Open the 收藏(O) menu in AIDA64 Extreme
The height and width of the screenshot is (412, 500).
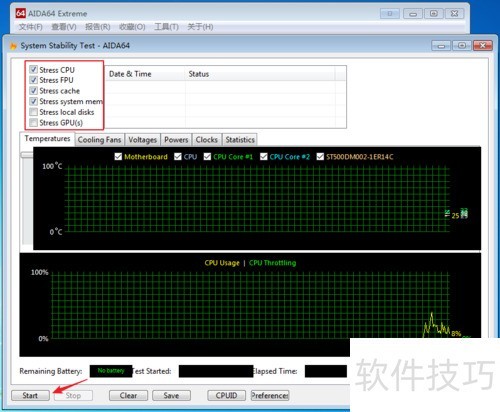pyautogui.click(x=132, y=27)
